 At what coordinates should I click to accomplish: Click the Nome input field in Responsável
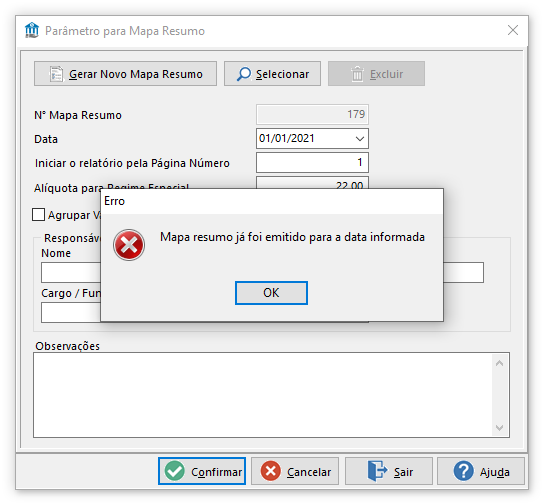[x=71, y=272]
